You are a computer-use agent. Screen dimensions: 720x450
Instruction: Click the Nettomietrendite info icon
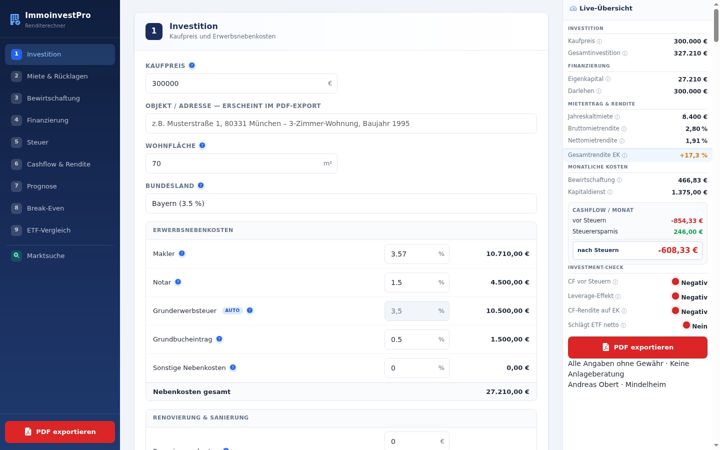[x=622, y=141]
